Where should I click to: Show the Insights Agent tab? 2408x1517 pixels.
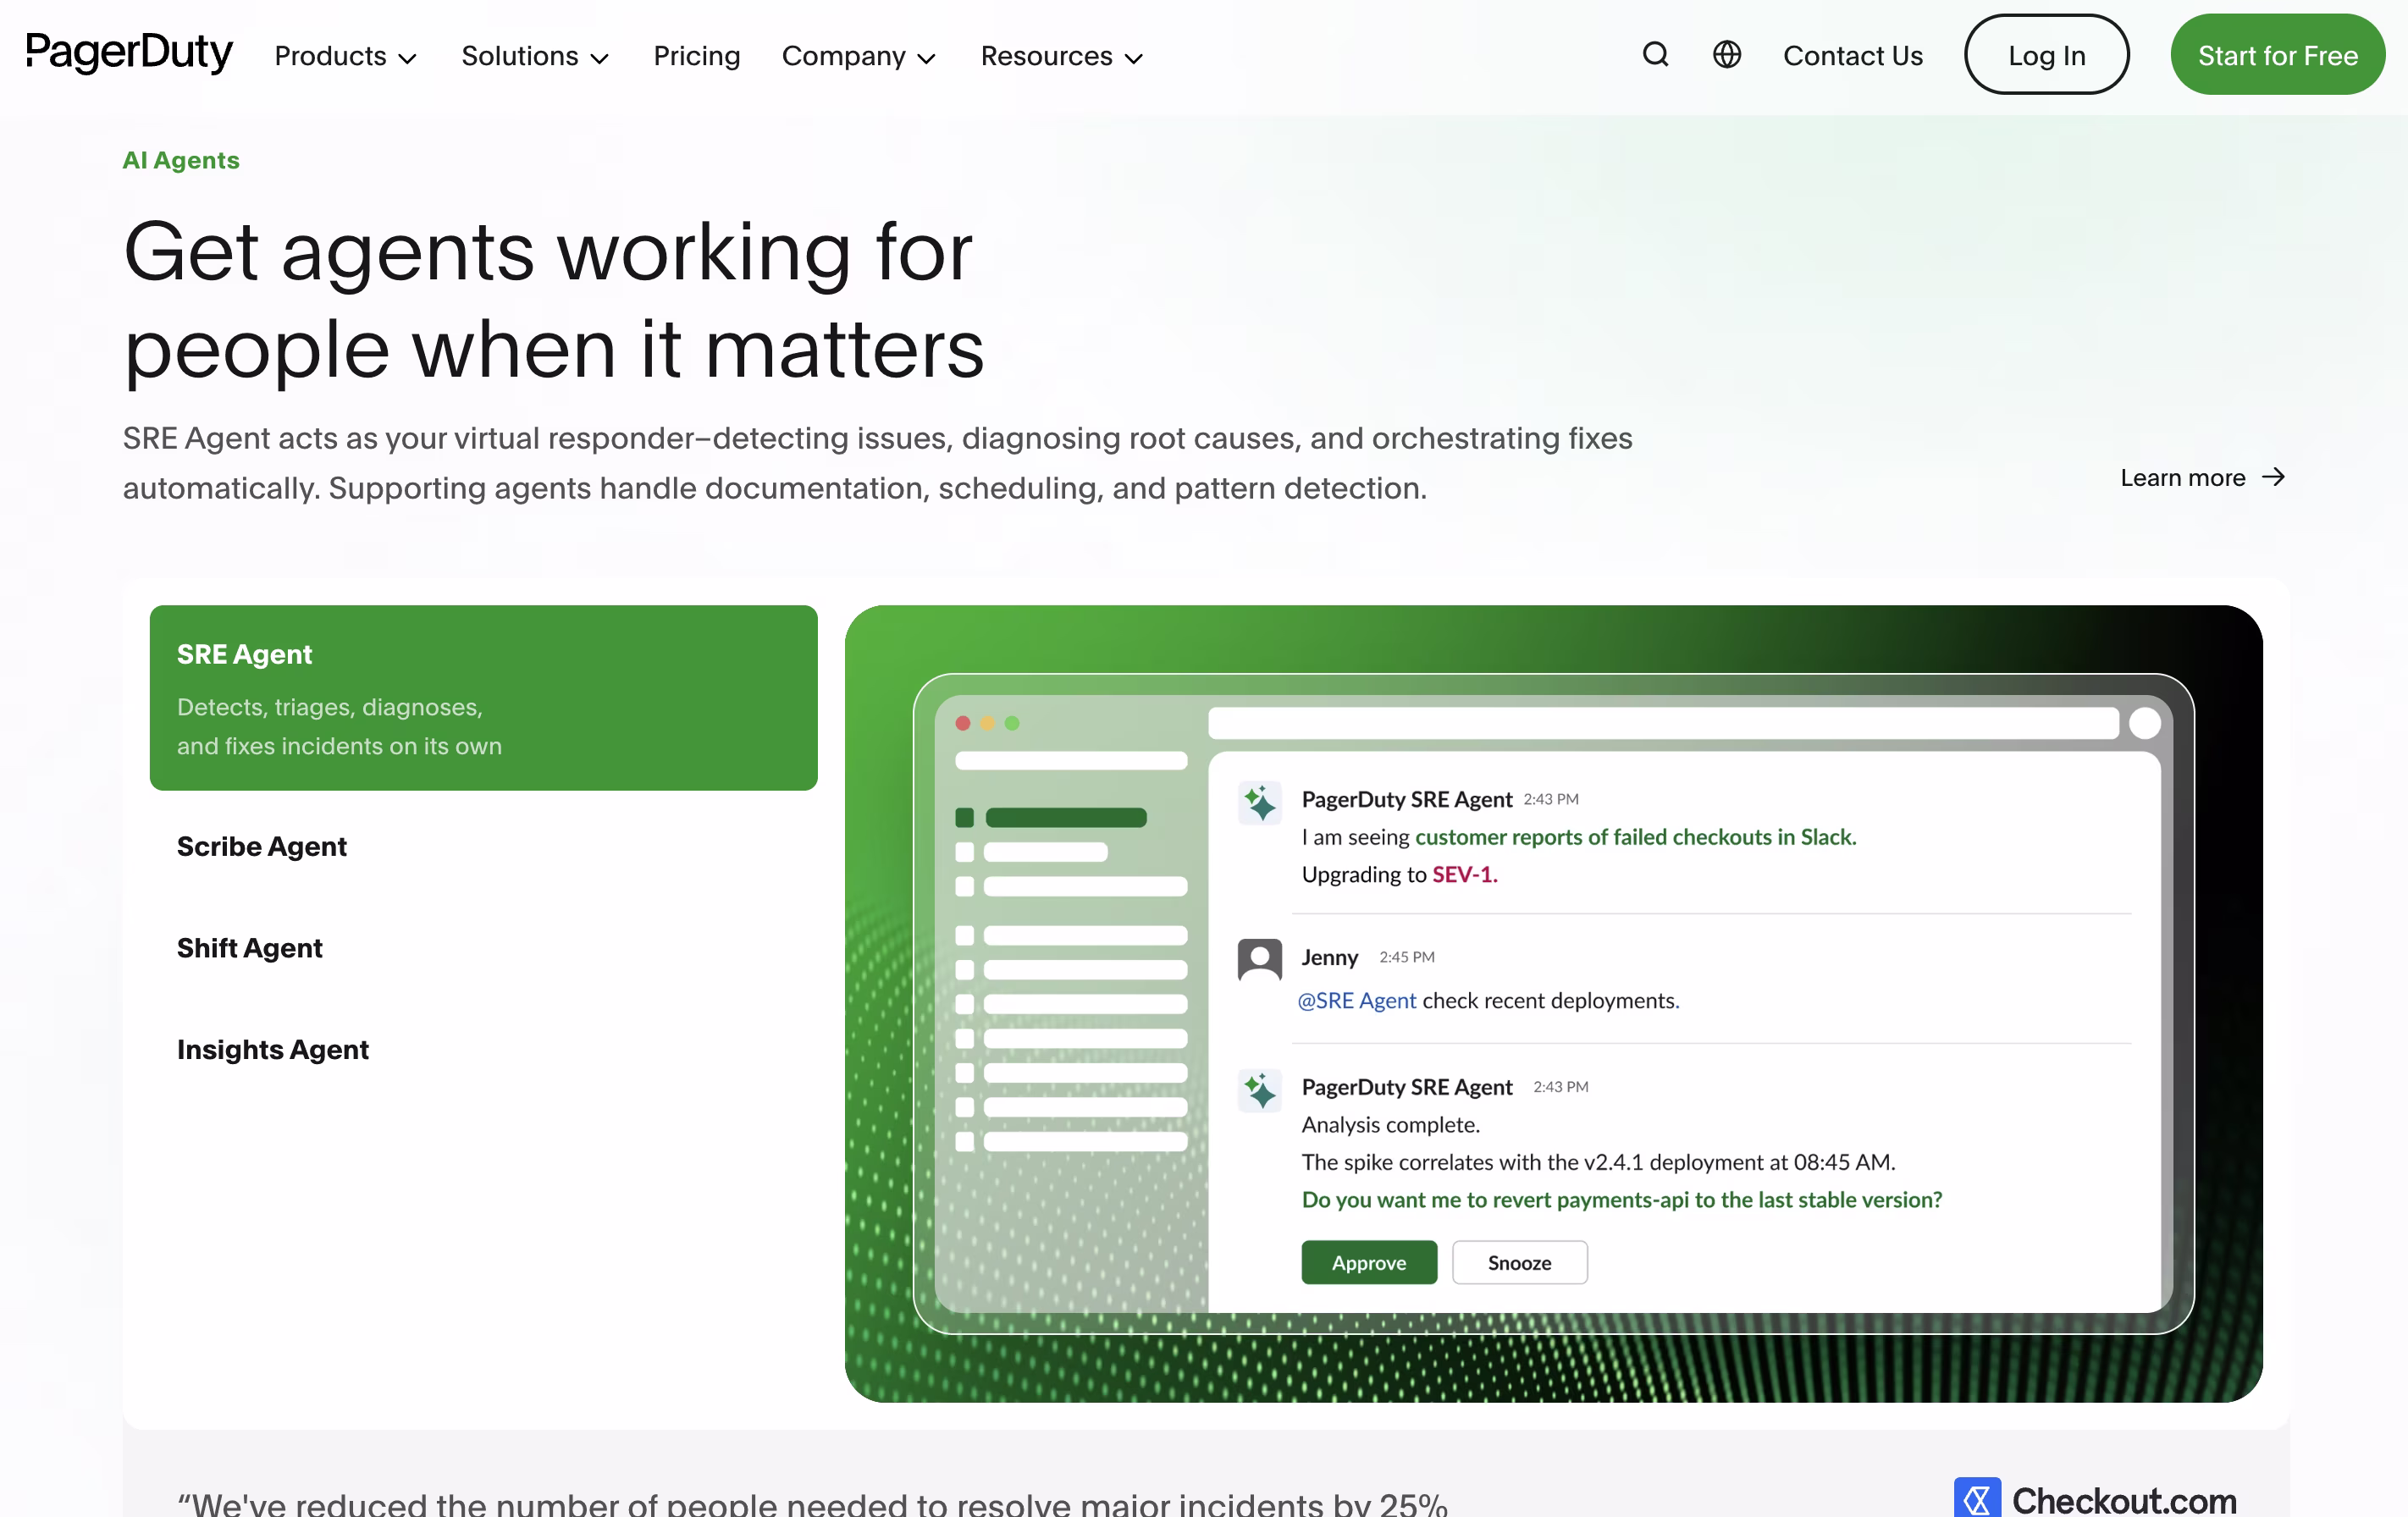pos(273,1049)
